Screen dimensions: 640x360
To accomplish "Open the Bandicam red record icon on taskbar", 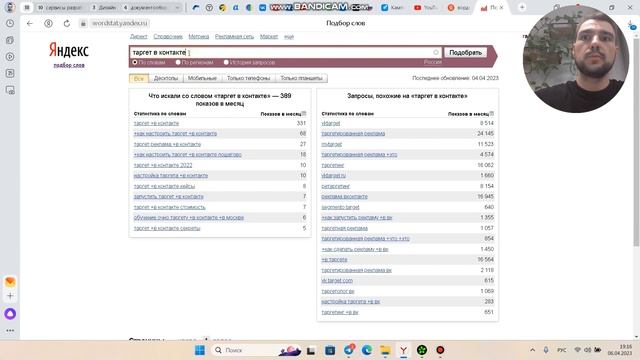I will pyautogui.click(x=440, y=350).
